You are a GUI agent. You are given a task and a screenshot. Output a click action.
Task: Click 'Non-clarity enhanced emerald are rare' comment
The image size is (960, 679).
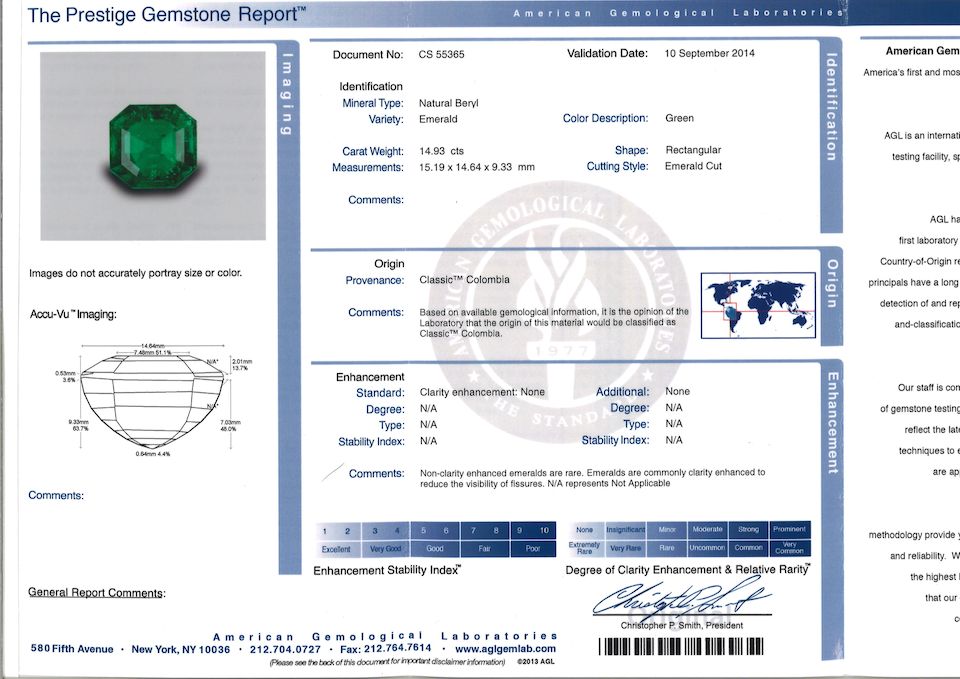point(592,478)
